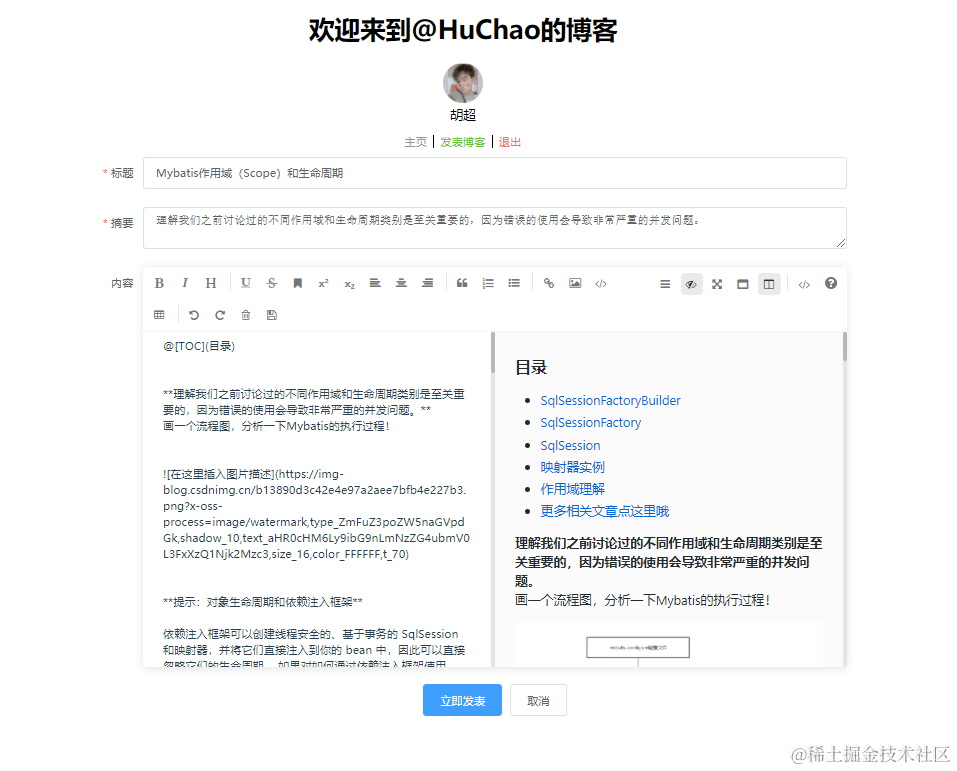Toggle split-column editing view
The width and height of the screenshot is (957, 771).
(769, 284)
